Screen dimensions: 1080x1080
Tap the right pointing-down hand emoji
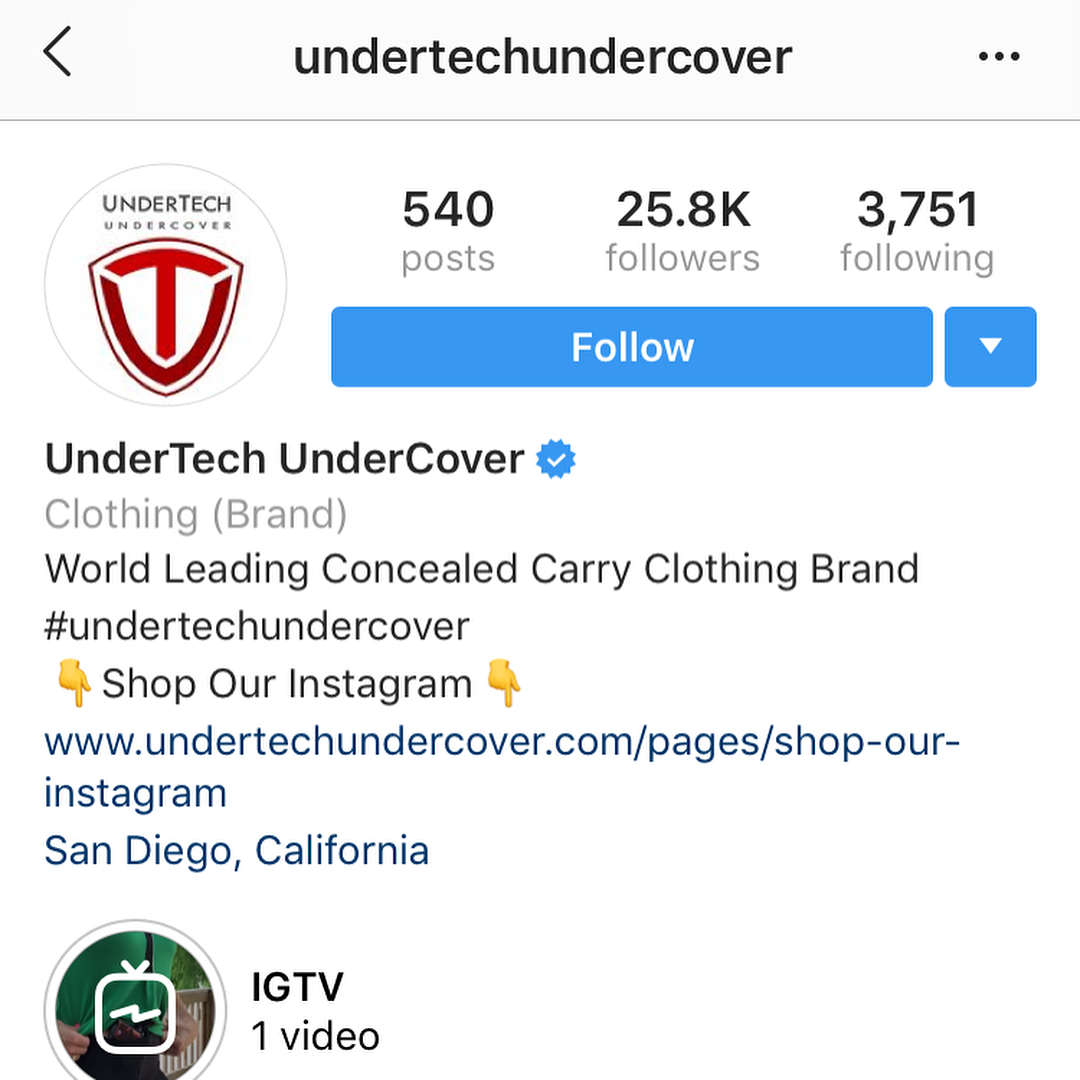[503, 683]
